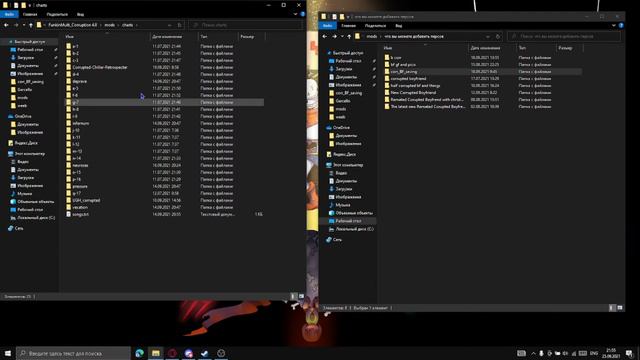Open Help in the right Explorer window
Image resolution: width=640 pixels, height=360 pixels.
pos(621,26)
